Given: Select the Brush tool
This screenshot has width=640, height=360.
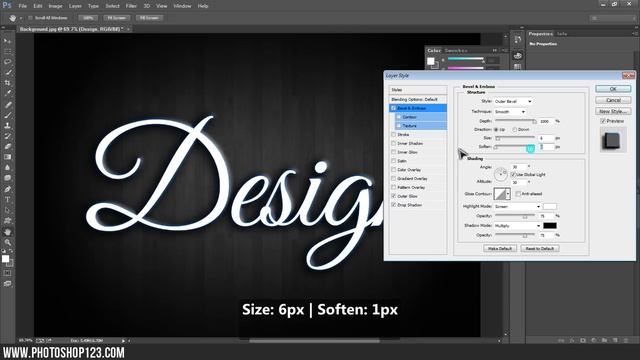Looking at the screenshot, I should (7, 115).
